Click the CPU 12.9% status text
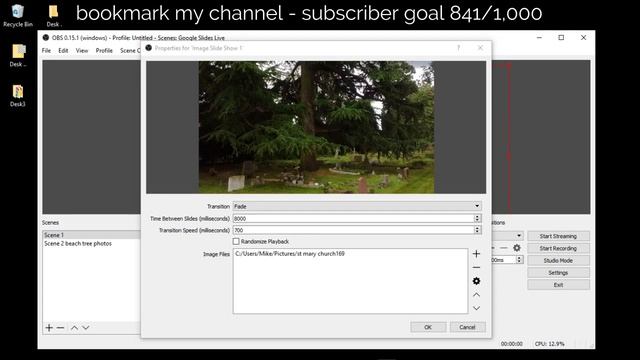Screen dimensions: 640x360 (x=549, y=344)
